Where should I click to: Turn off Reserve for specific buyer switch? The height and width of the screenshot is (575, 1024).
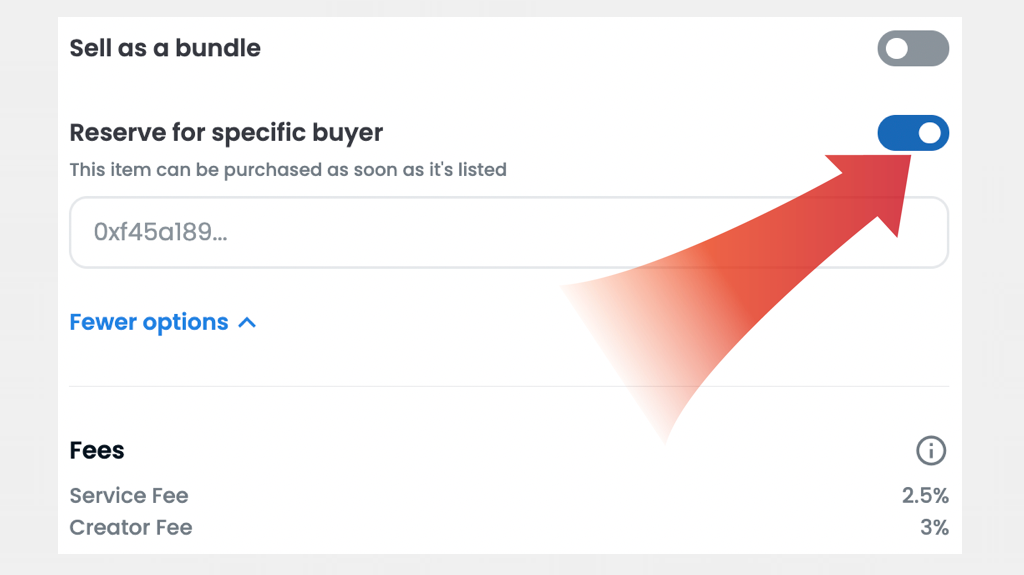(x=912, y=133)
